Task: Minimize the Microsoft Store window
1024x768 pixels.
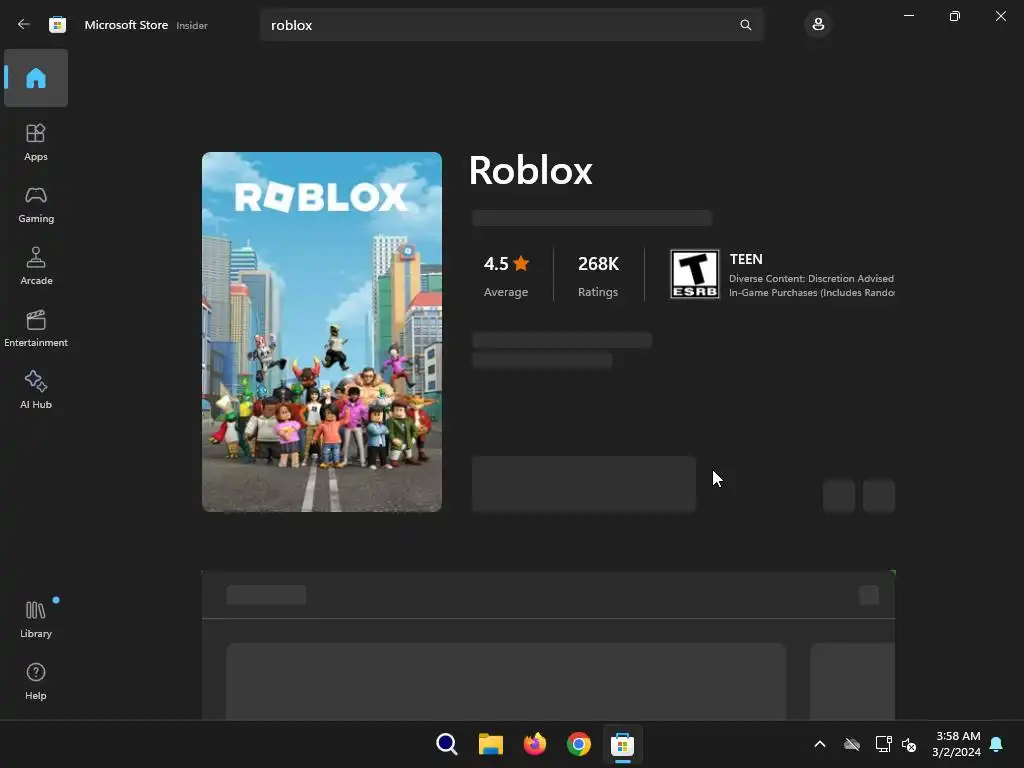Action: click(x=908, y=16)
